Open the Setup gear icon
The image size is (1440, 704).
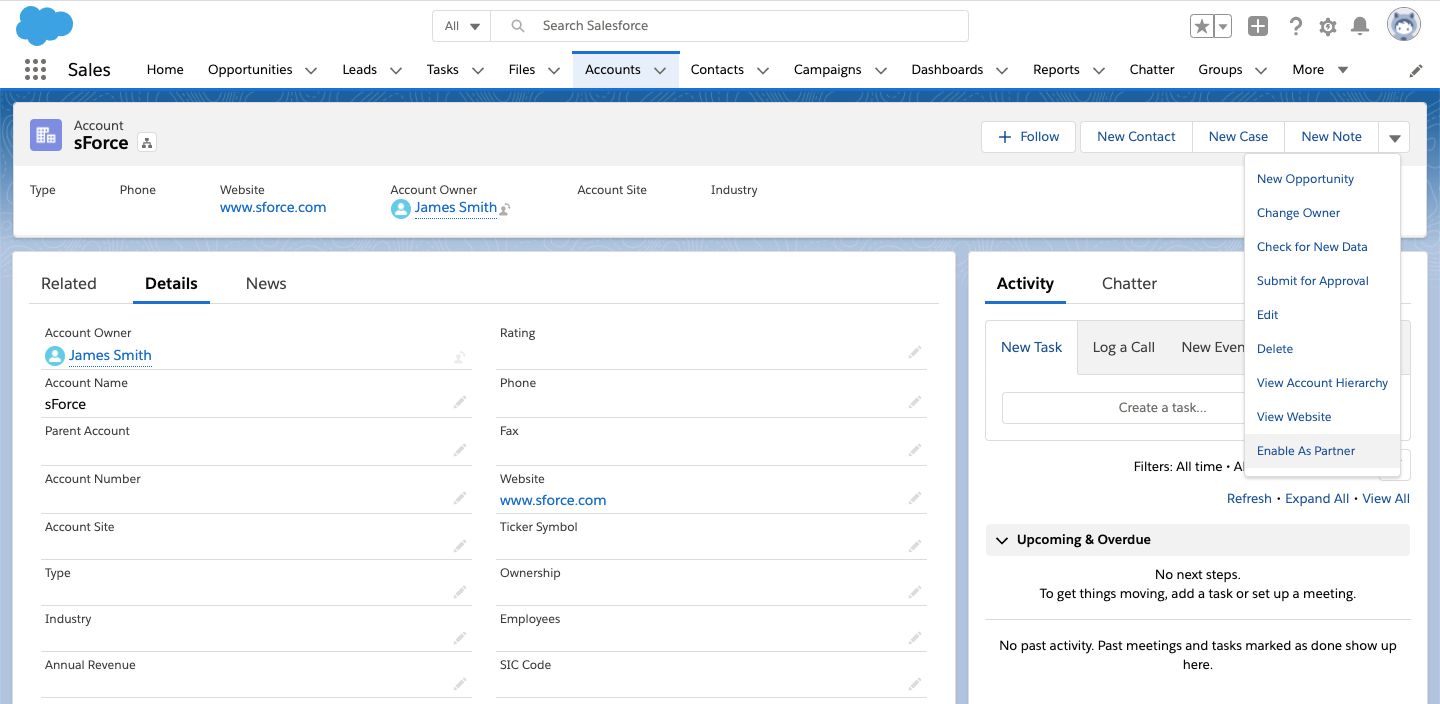pos(1328,27)
